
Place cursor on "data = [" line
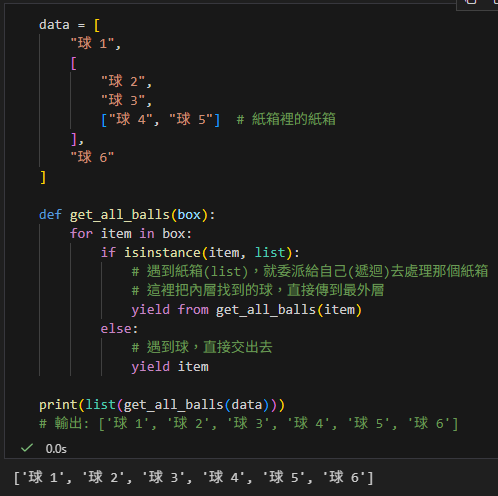[69, 25]
